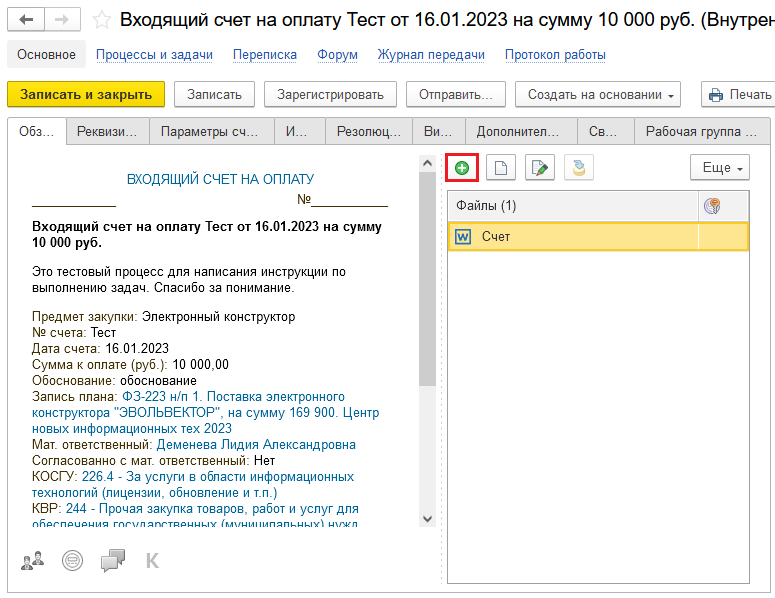Click the two-people participants icon at bottom
The height and width of the screenshot is (598, 775).
click(x=33, y=560)
